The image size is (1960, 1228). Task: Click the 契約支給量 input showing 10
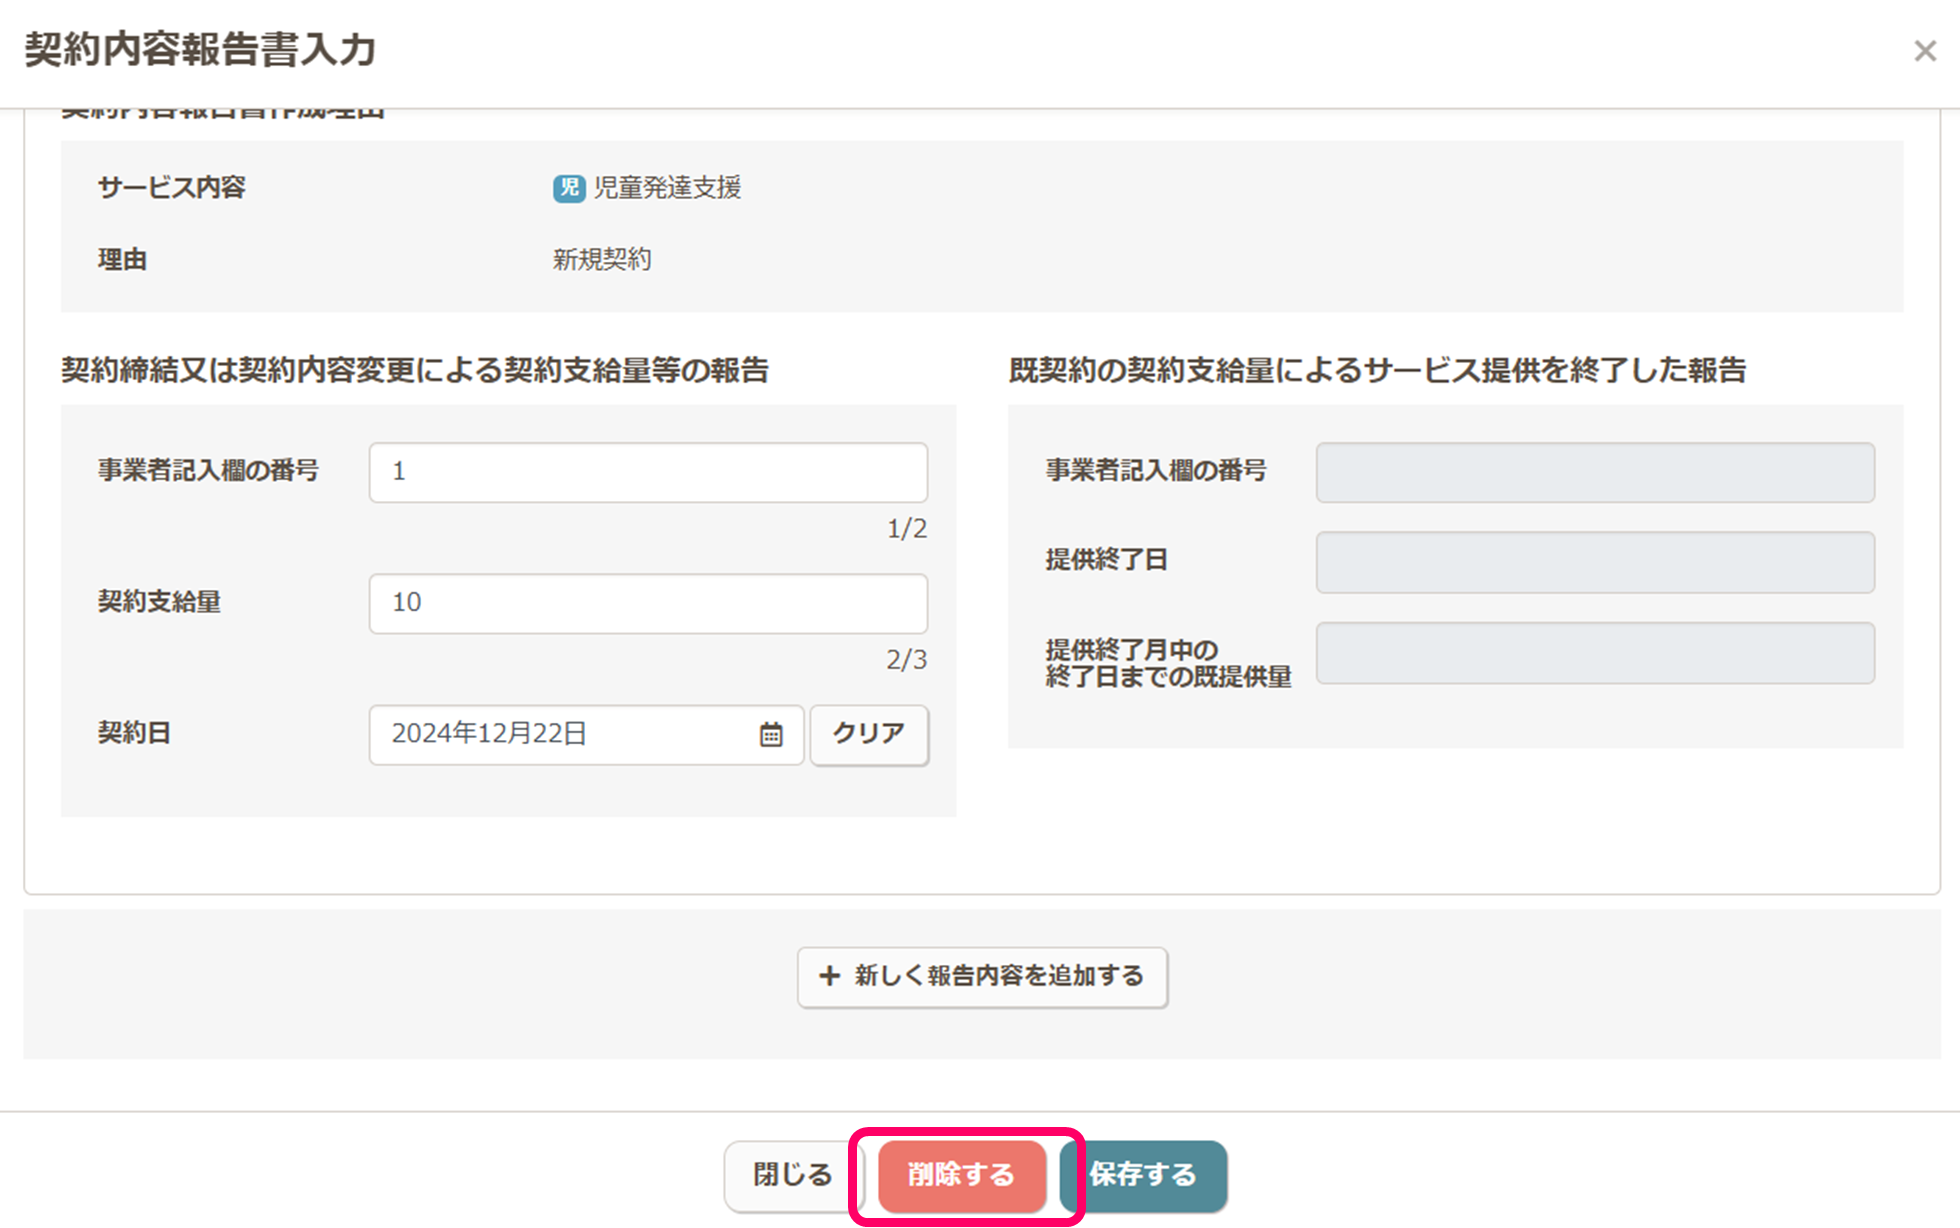647,603
